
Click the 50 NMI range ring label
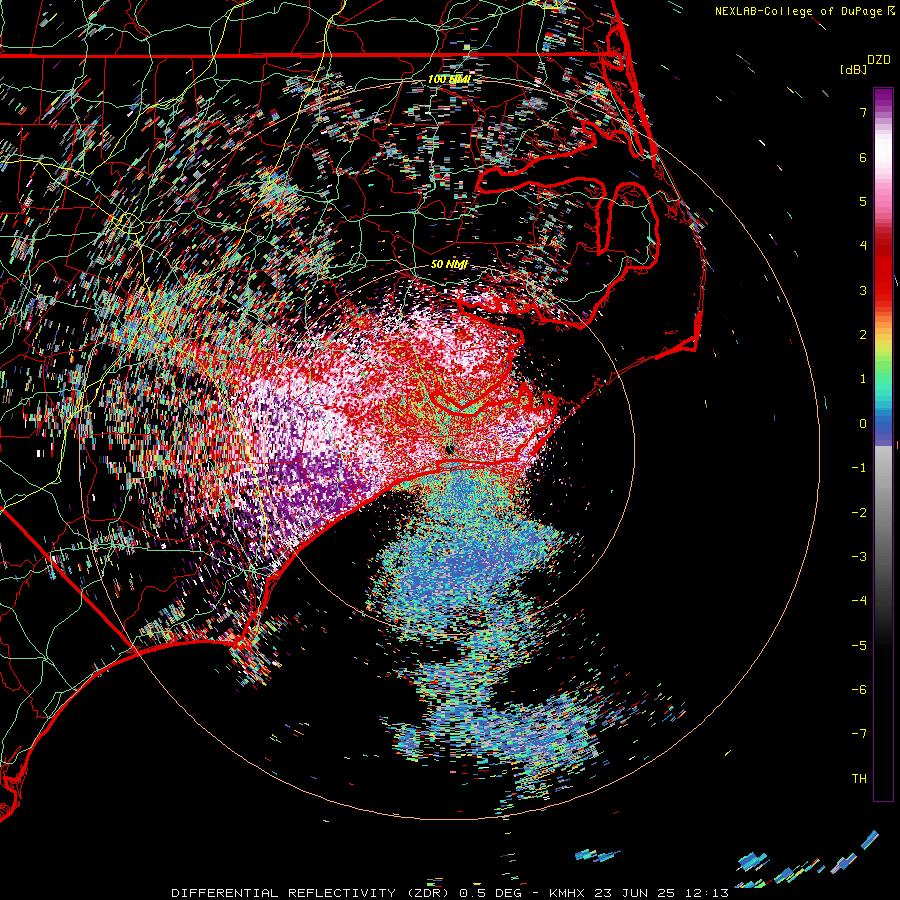[449, 264]
